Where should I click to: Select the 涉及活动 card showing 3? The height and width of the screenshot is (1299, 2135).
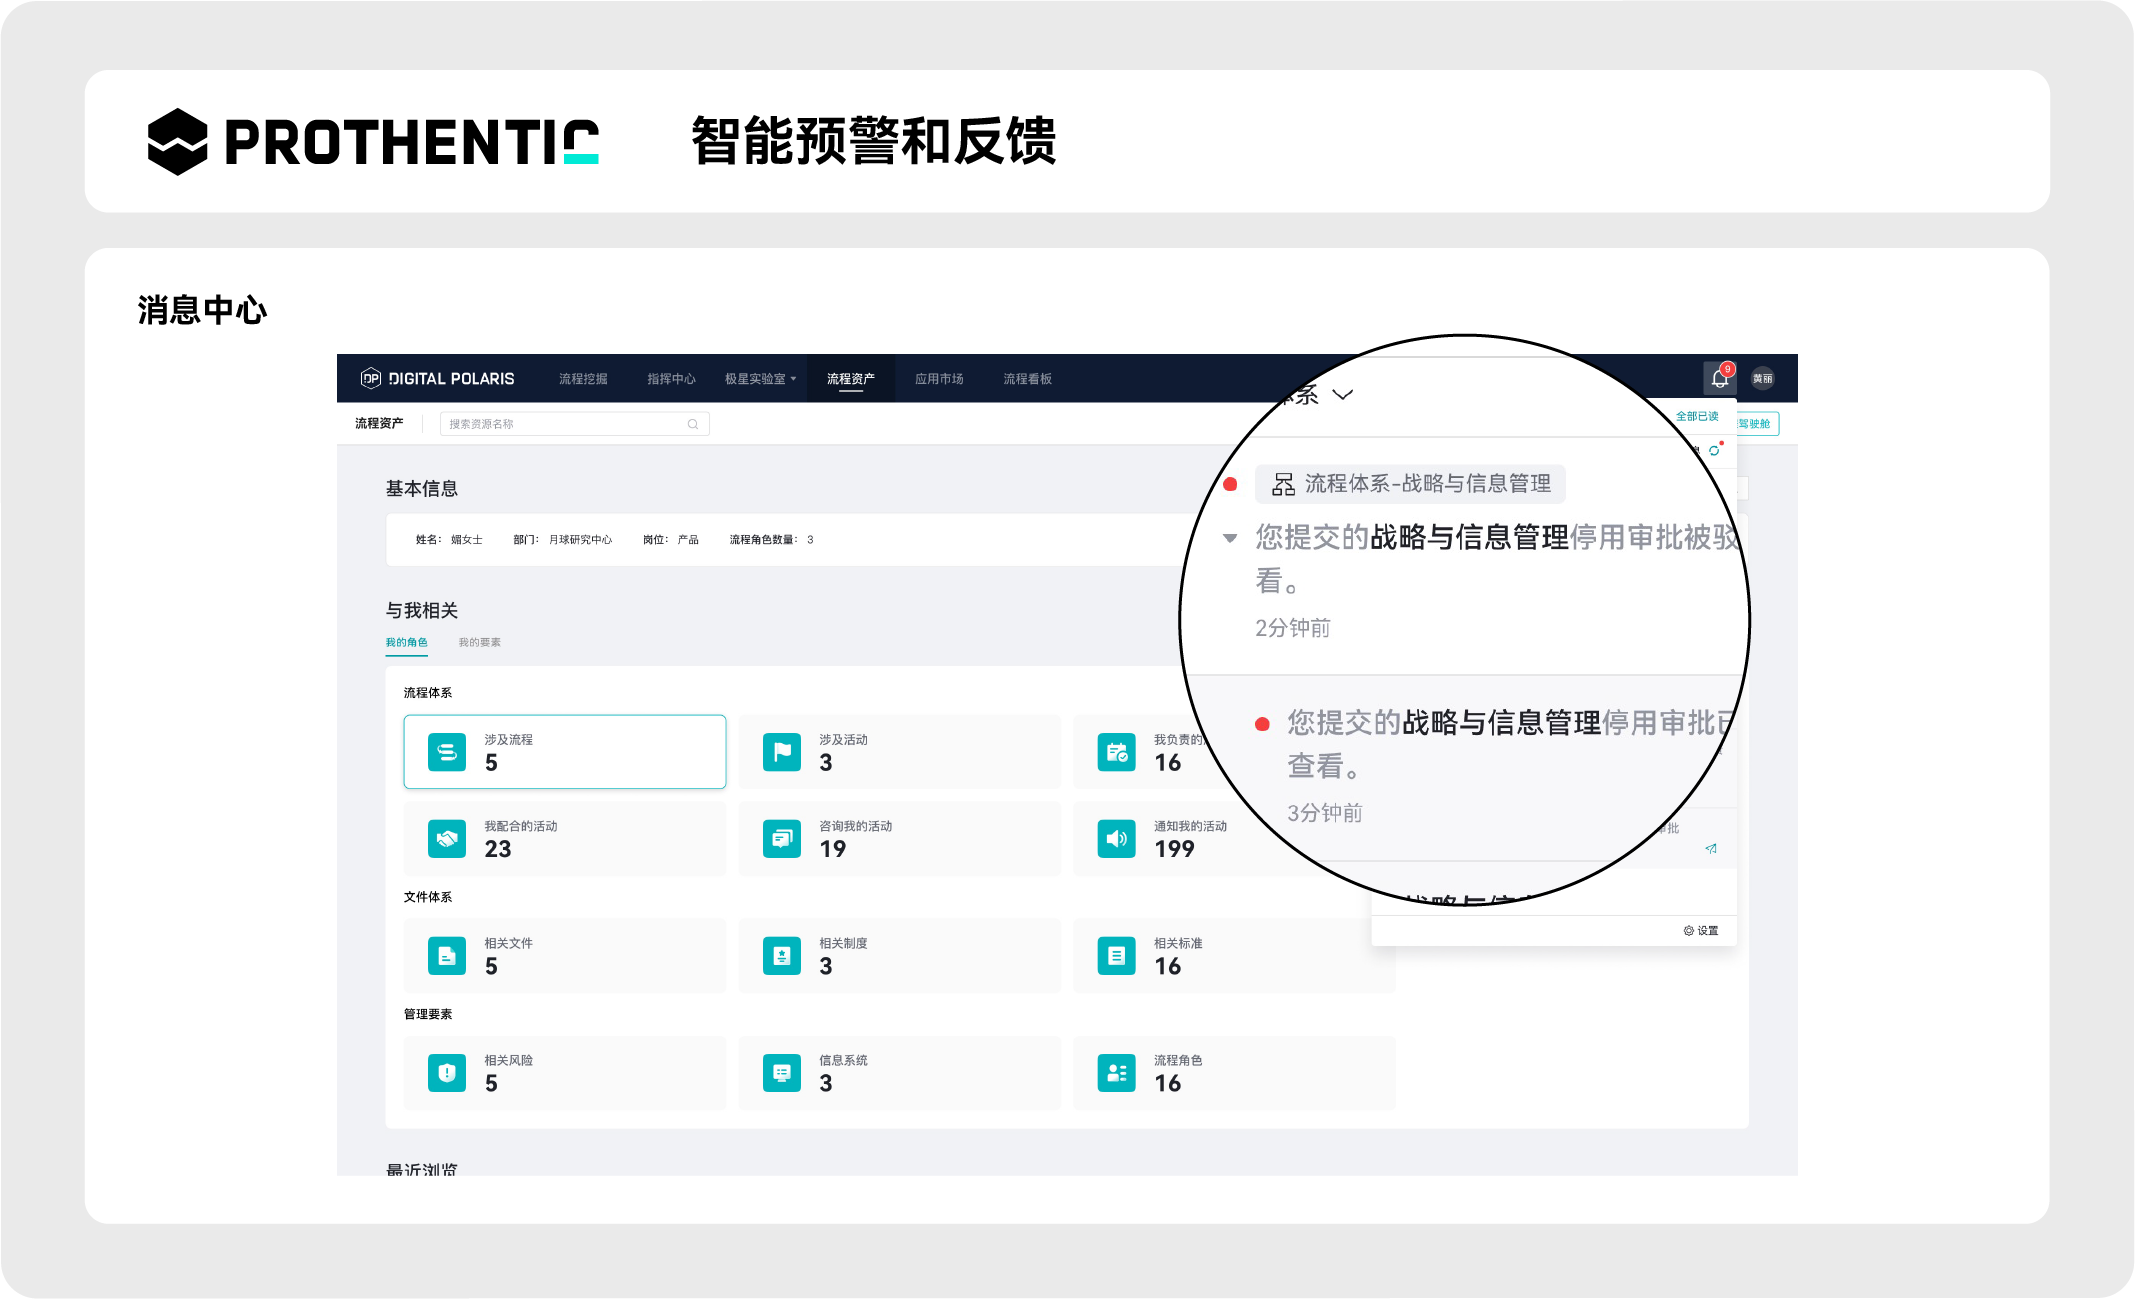[899, 752]
